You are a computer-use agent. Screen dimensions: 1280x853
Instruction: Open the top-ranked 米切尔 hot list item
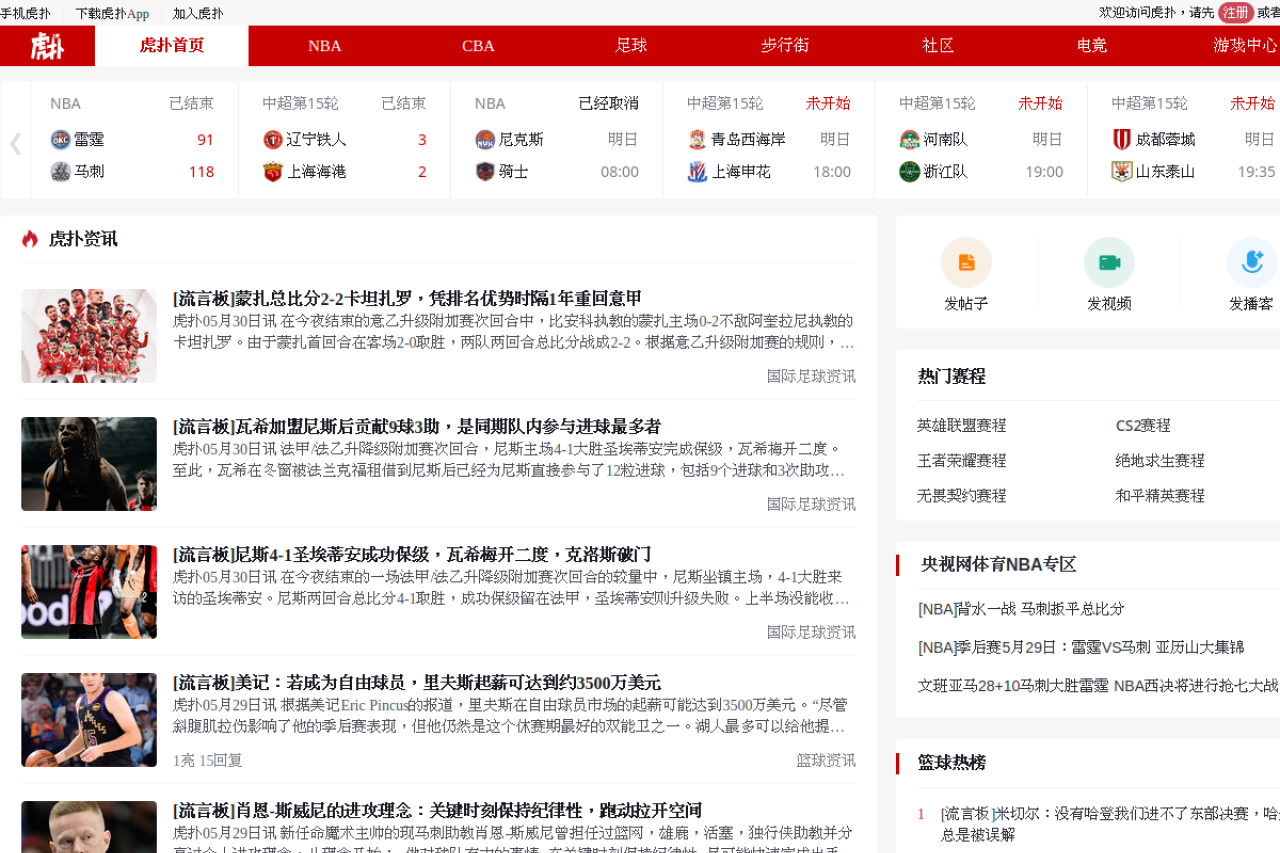[x=1110, y=823]
